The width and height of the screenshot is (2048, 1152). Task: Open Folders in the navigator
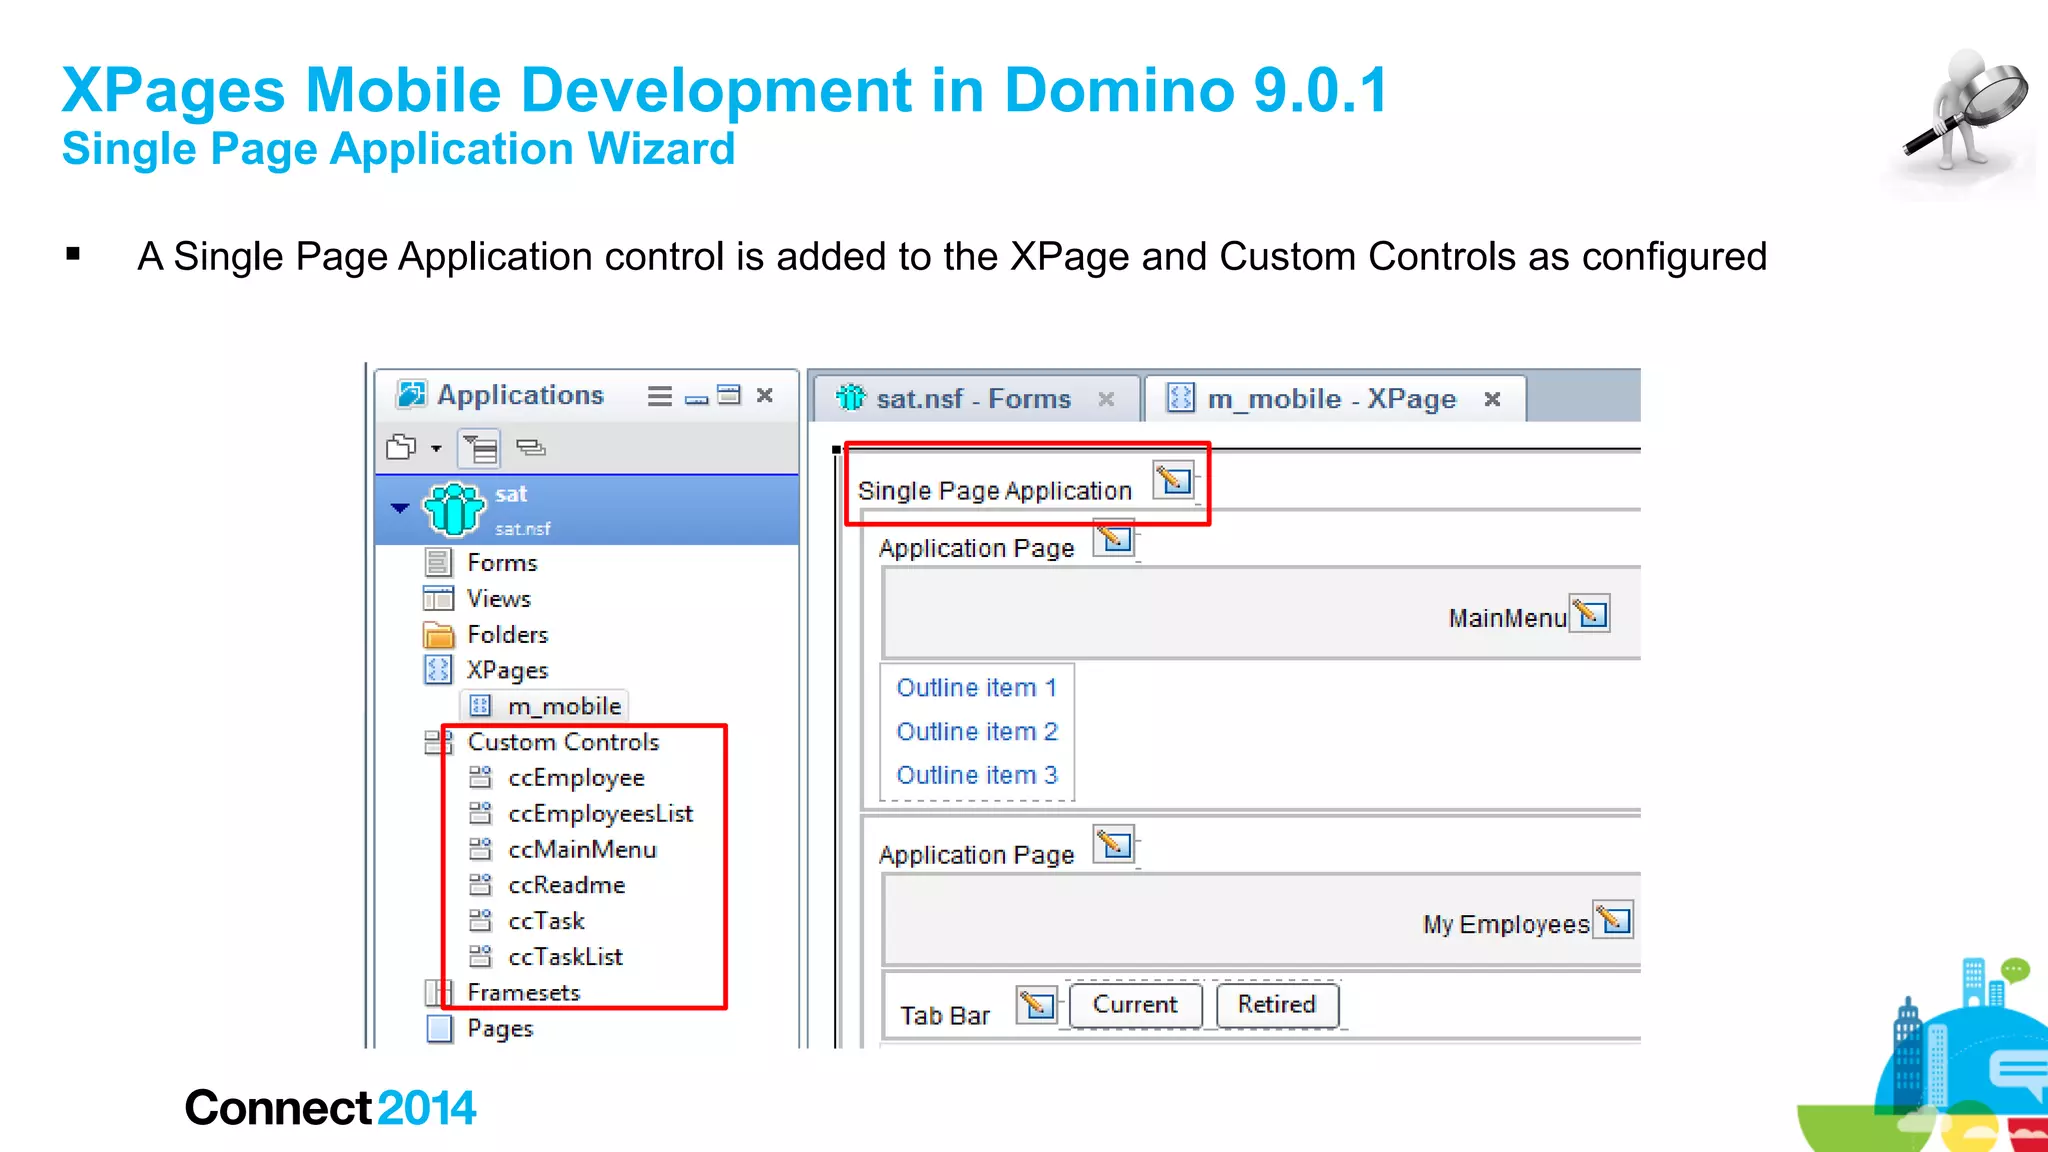coord(508,635)
